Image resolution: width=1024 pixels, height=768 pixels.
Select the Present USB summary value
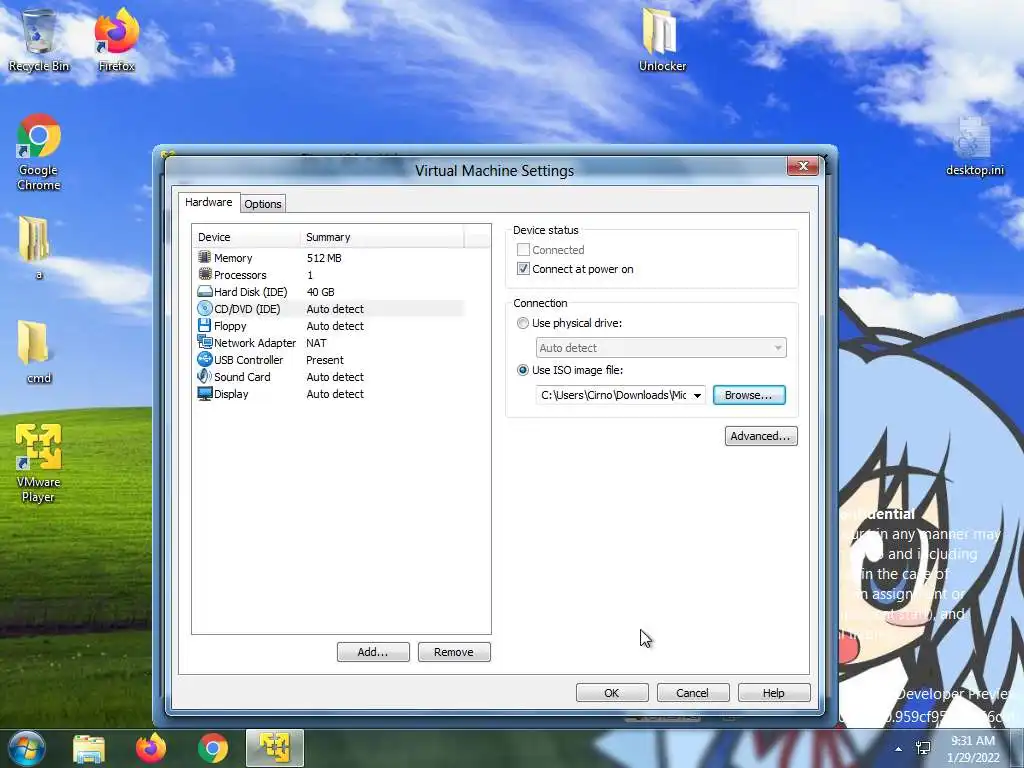(325, 360)
